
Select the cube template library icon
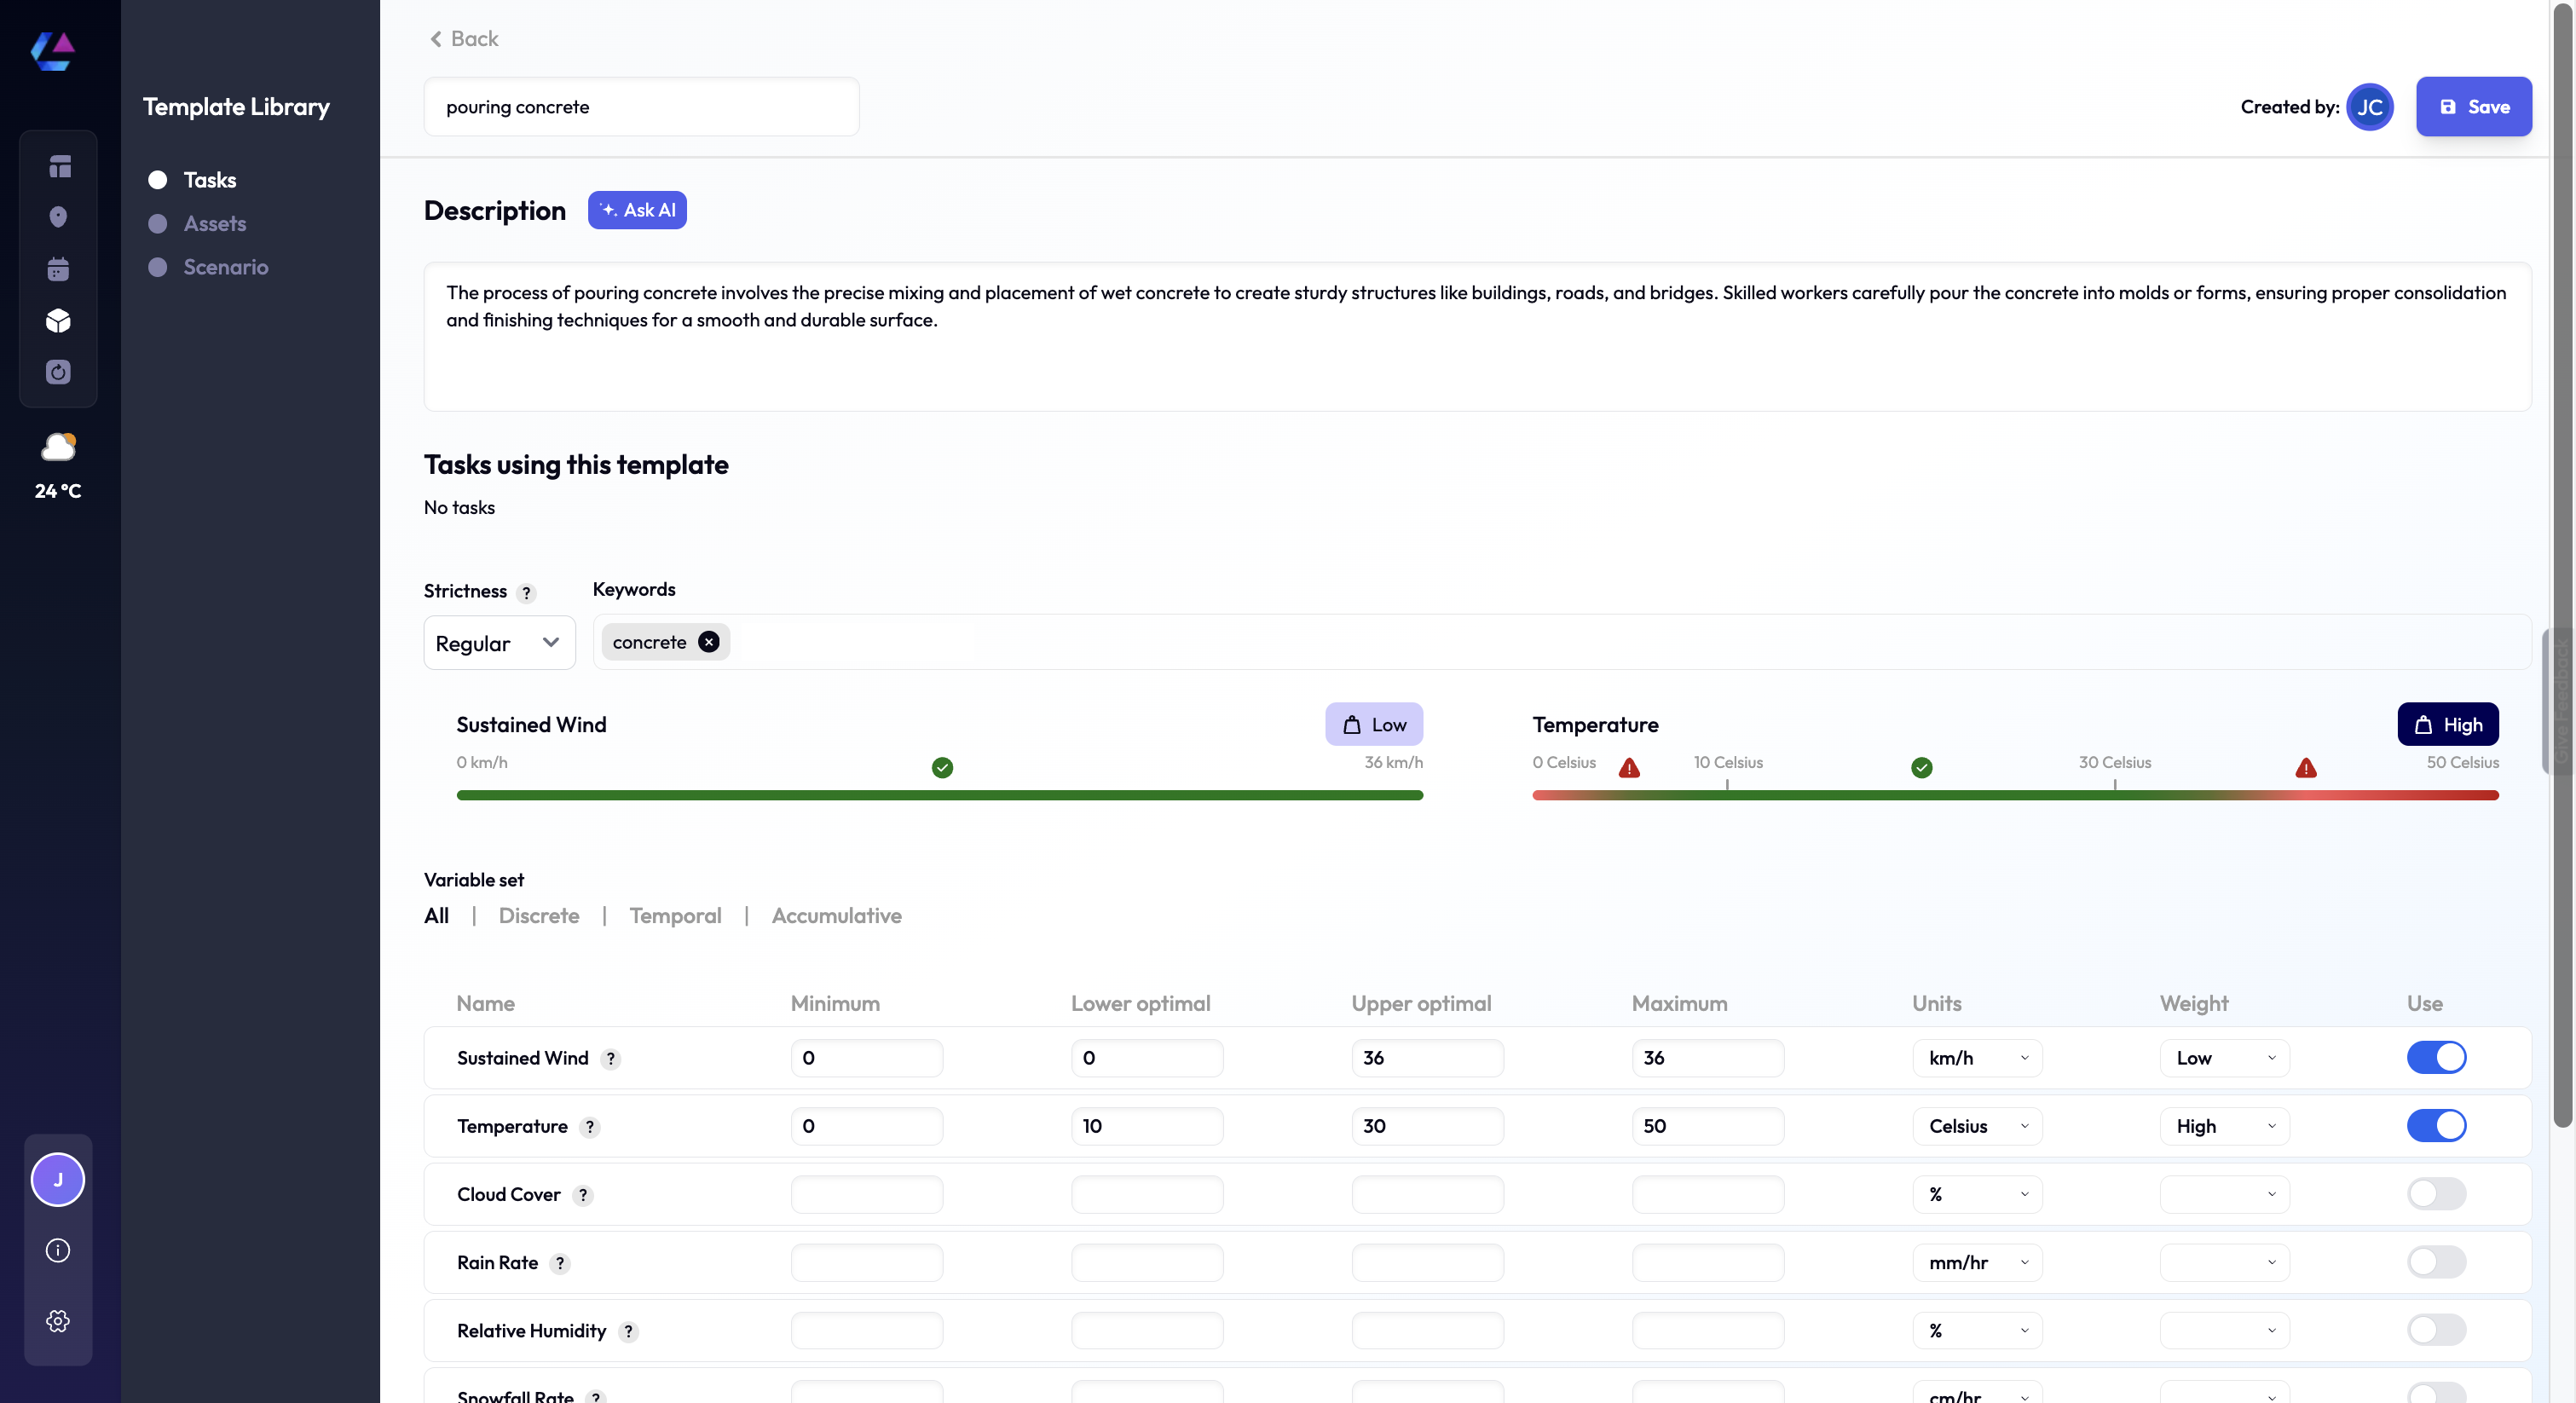point(58,321)
